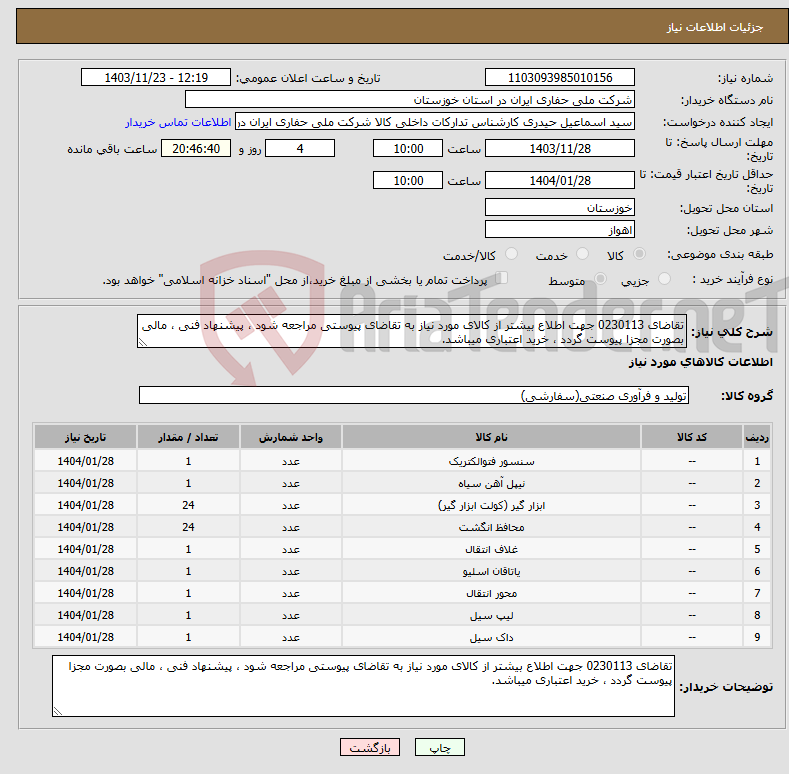789x774 pixels.
Task: Click the remaining days field showing 4
Action: pos(300,148)
